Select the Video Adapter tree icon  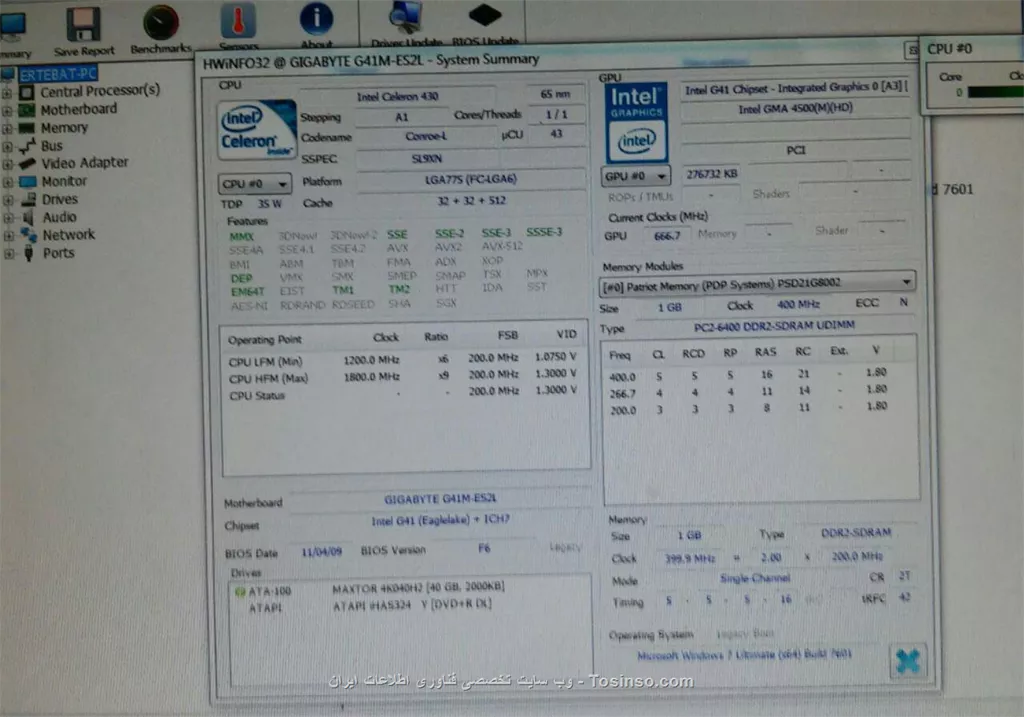27,163
